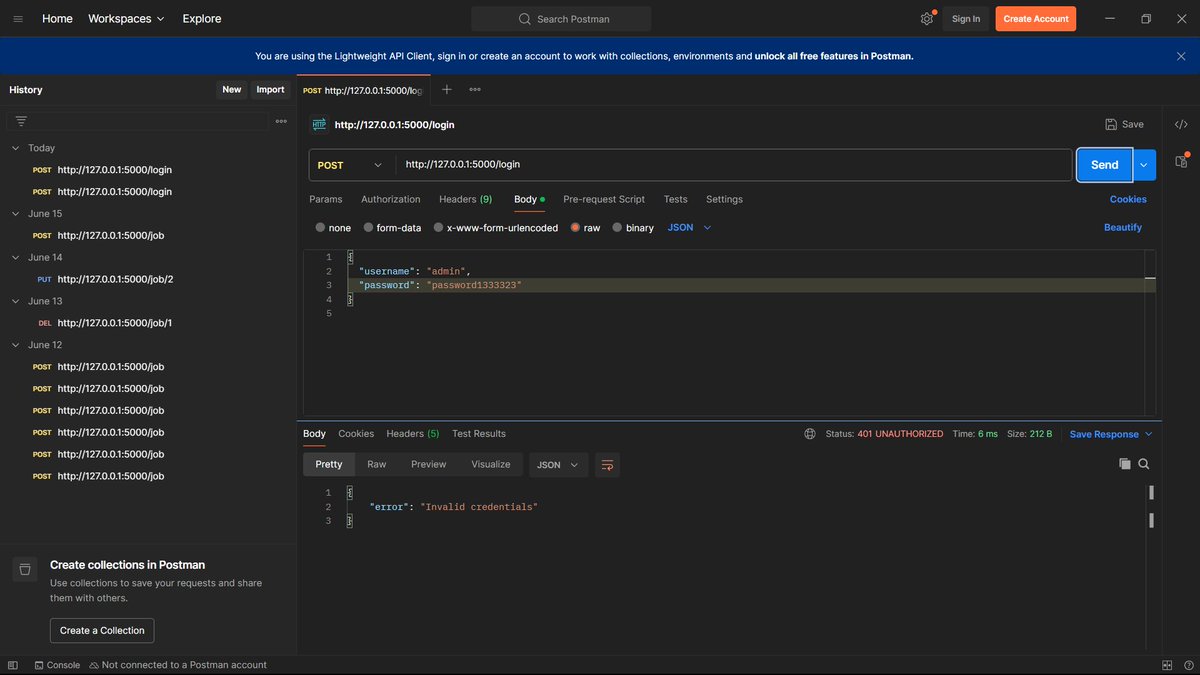Switch response view to Raw
This screenshot has width=1200, height=675.
tap(377, 465)
